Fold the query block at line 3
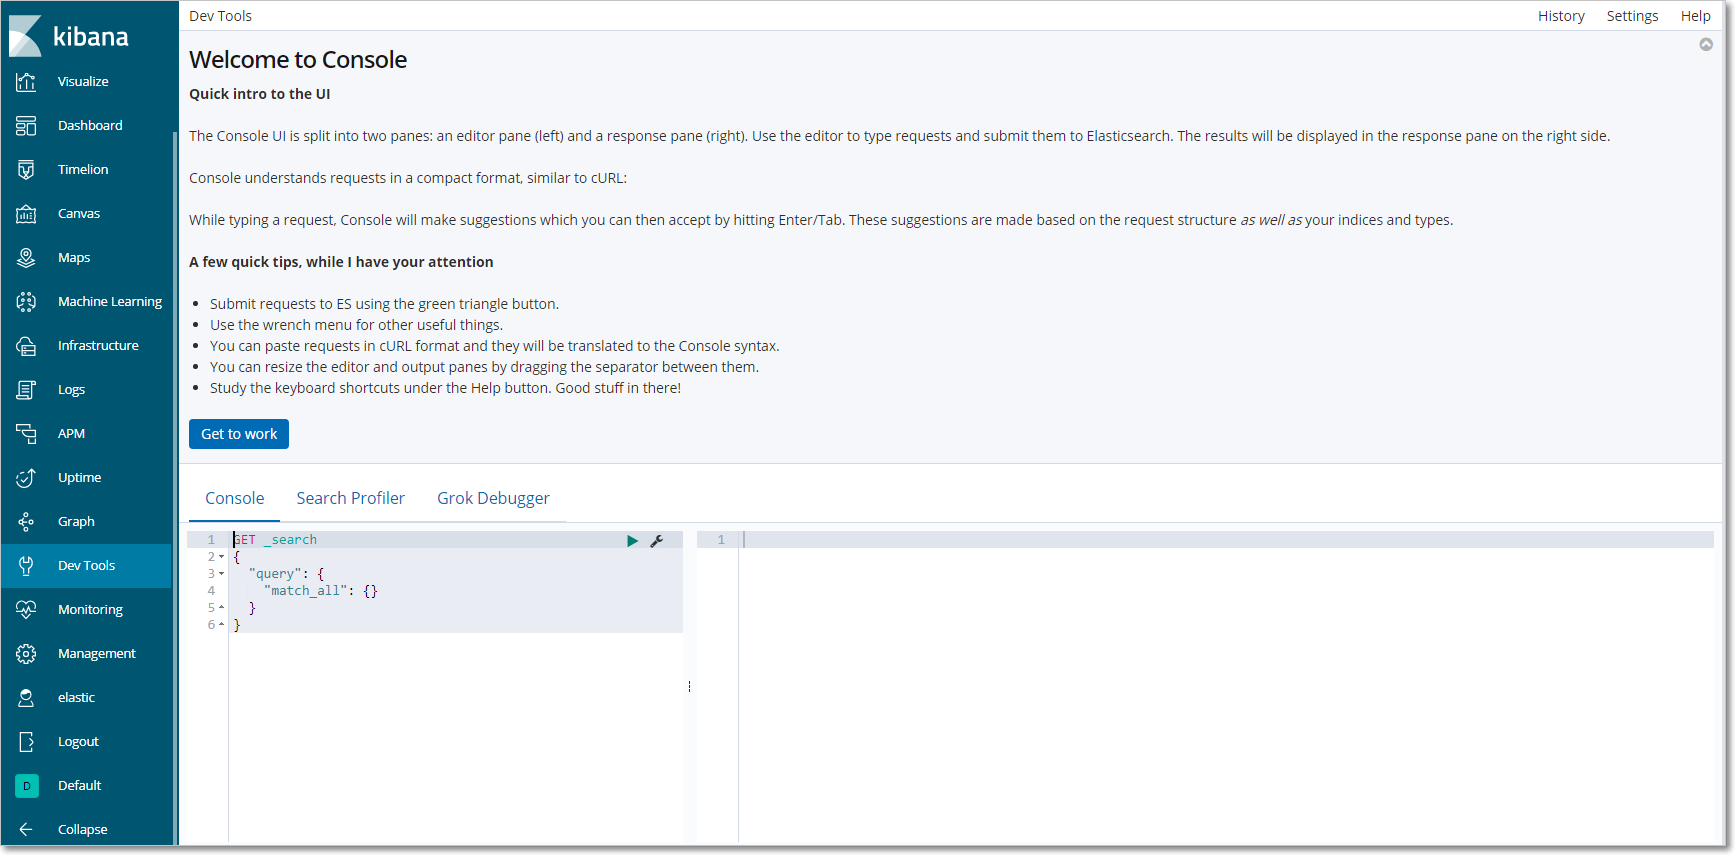Viewport: 1735px width, 855px height. 221,574
